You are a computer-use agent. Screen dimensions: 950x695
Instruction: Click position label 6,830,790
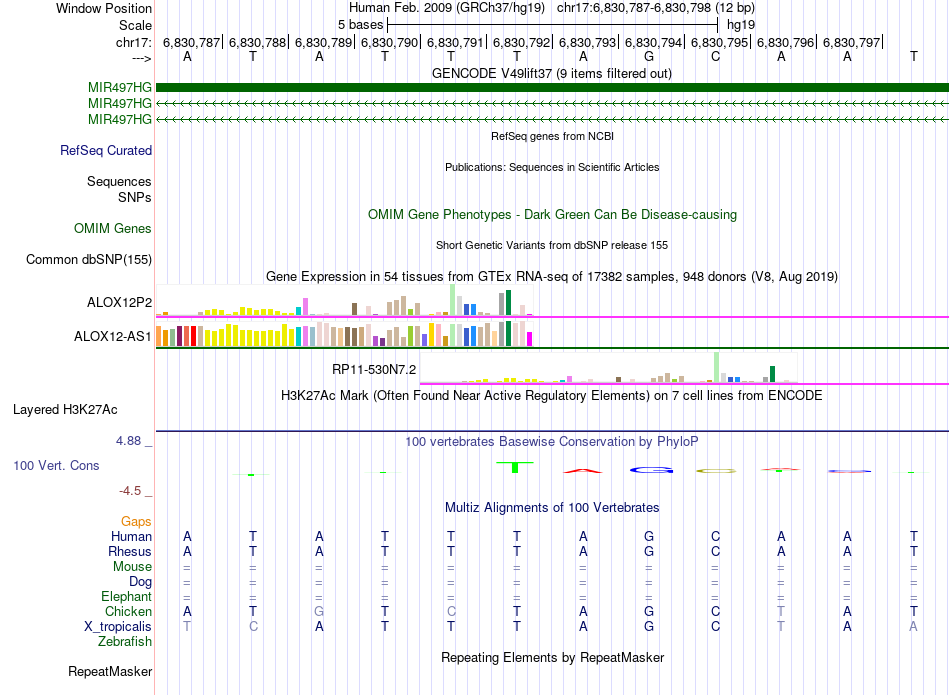390,42
